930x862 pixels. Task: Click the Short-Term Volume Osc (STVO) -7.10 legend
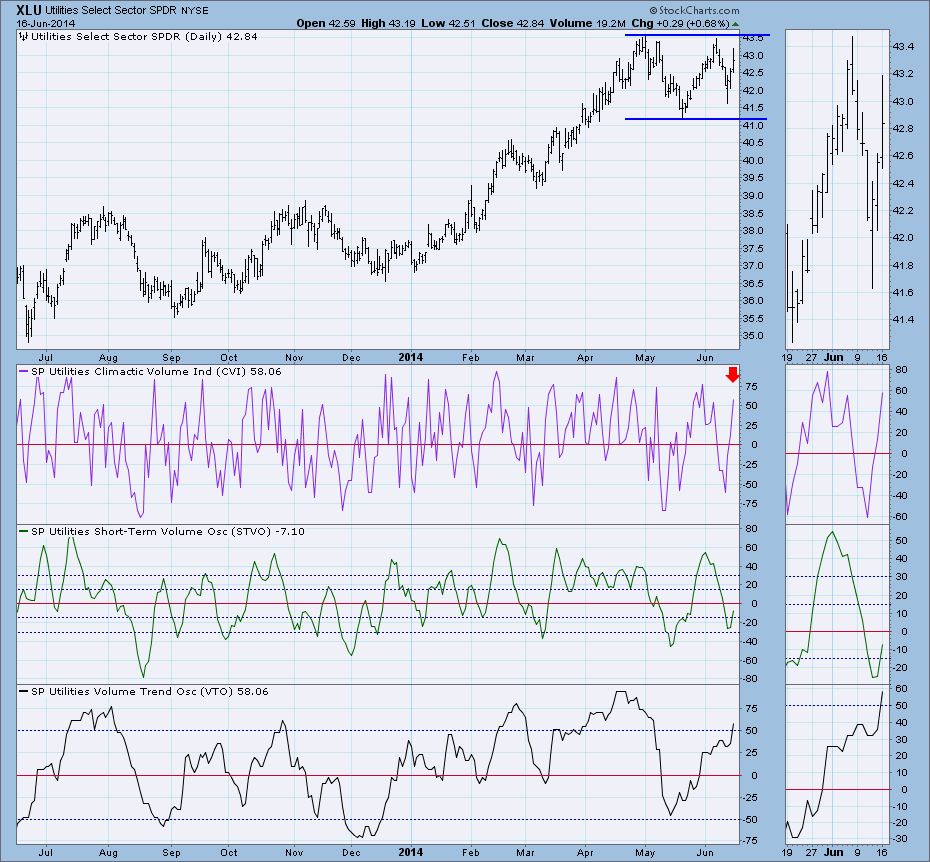click(168, 532)
